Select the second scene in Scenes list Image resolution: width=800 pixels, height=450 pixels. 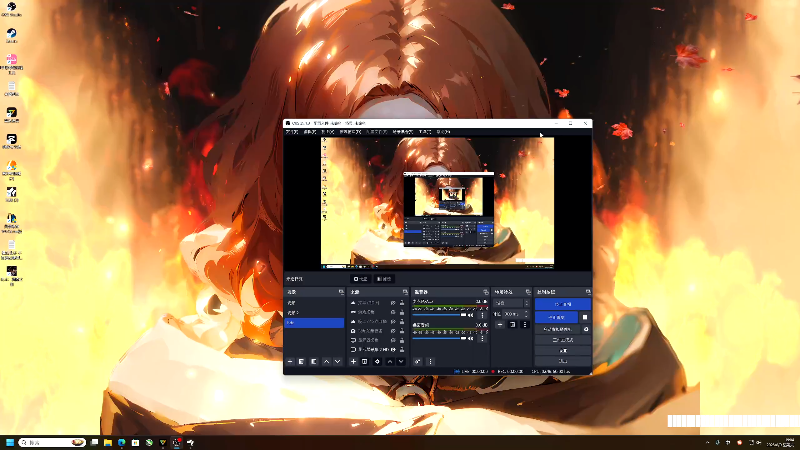pyautogui.click(x=314, y=313)
